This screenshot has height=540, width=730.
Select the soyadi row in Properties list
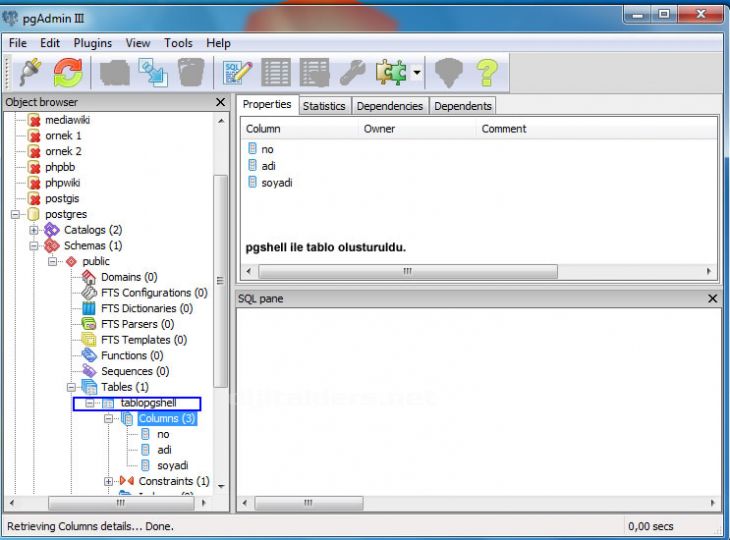277,182
